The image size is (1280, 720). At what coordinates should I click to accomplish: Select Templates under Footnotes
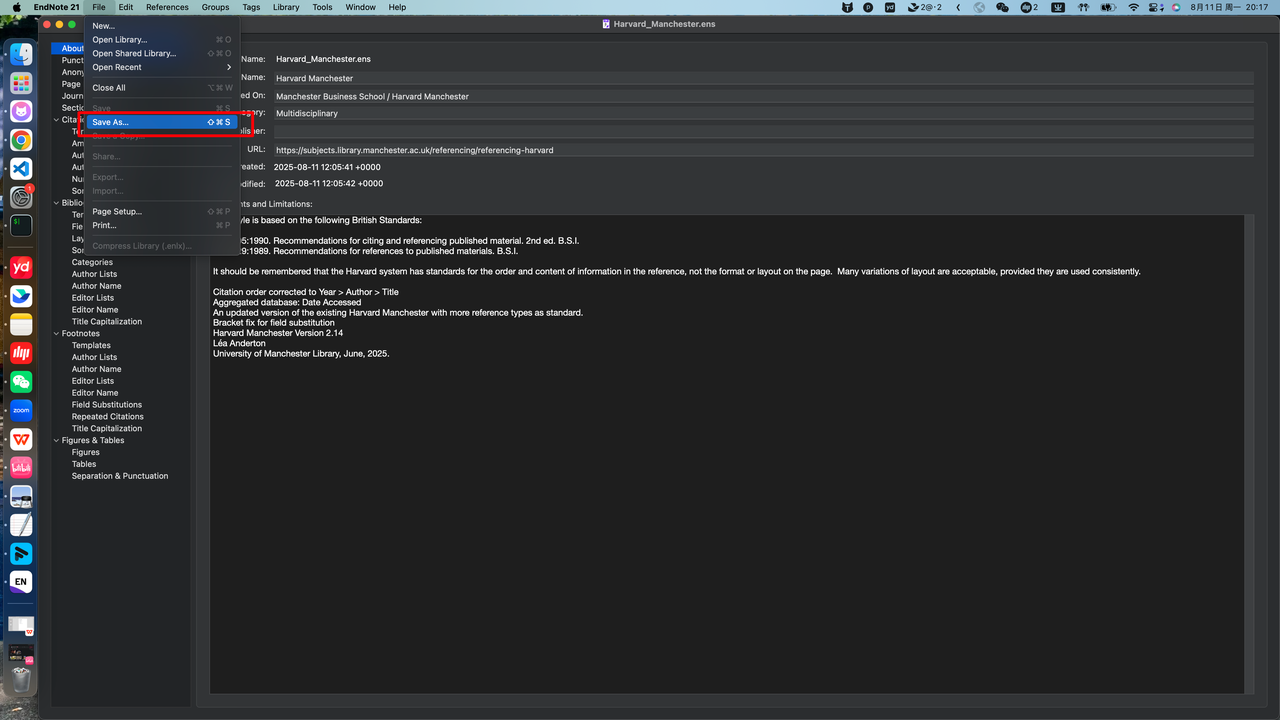(x=91, y=346)
